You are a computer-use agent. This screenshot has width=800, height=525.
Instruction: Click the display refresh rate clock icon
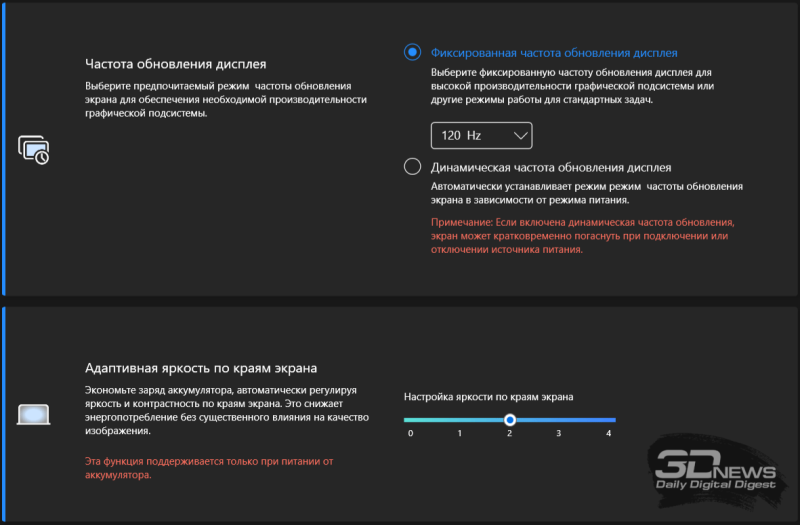[x=34, y=150]
